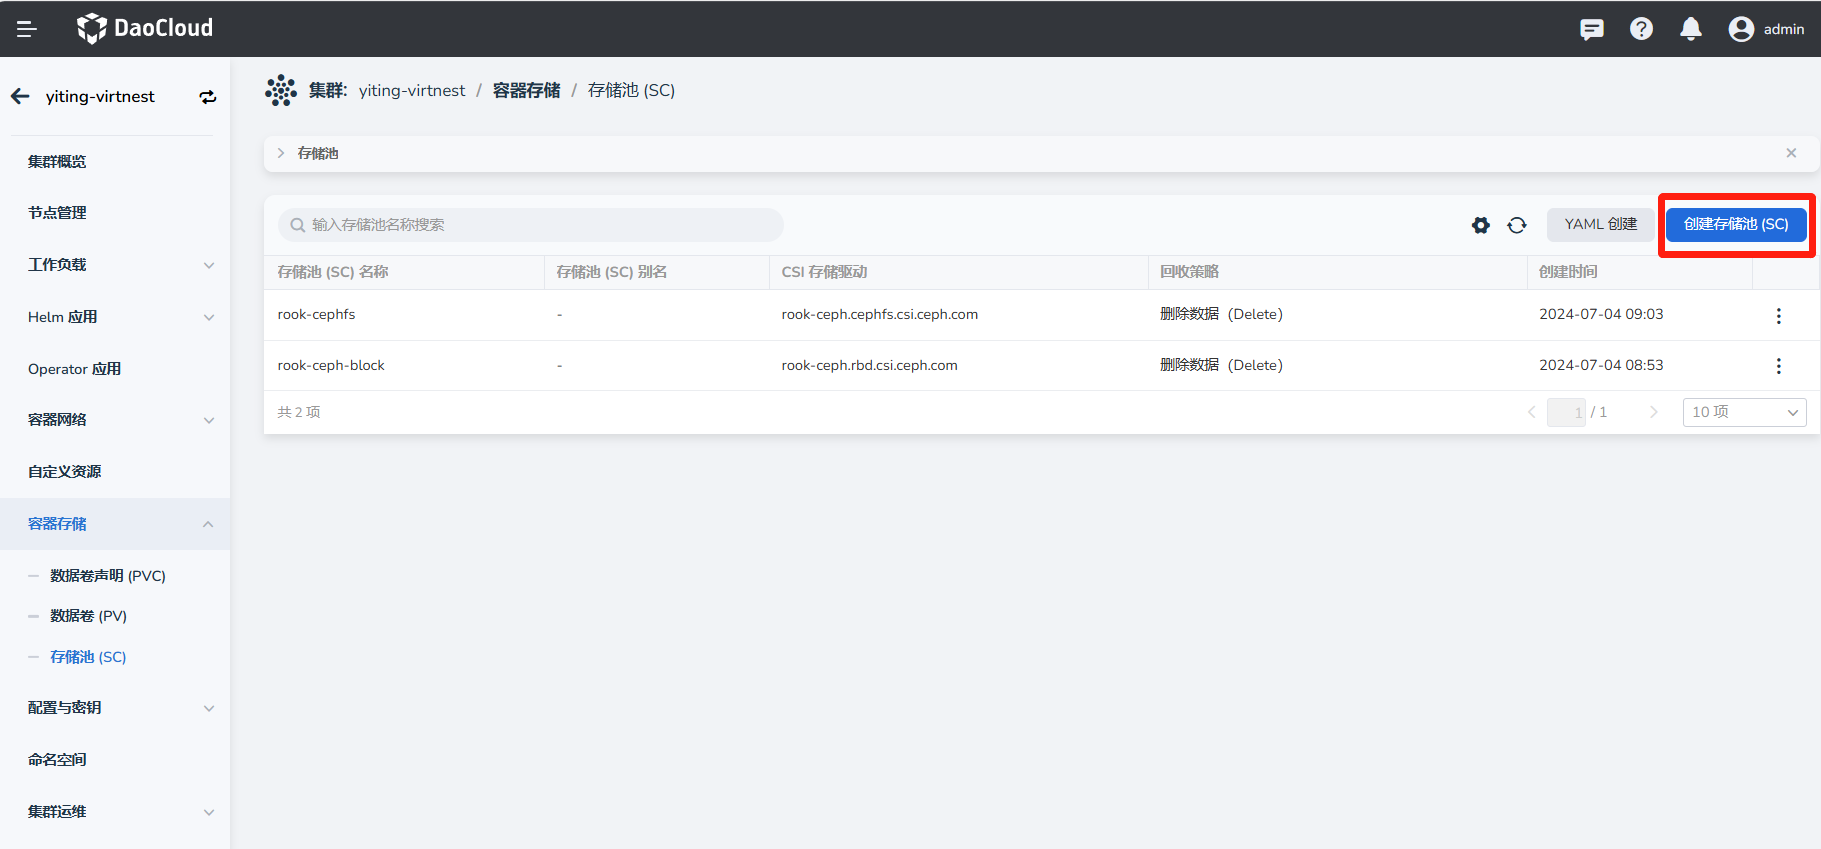Open the 10 项 page size dropdown
Image resolution: width=1821 pixels, height=849 pixels.
(x=1744, y=412)
